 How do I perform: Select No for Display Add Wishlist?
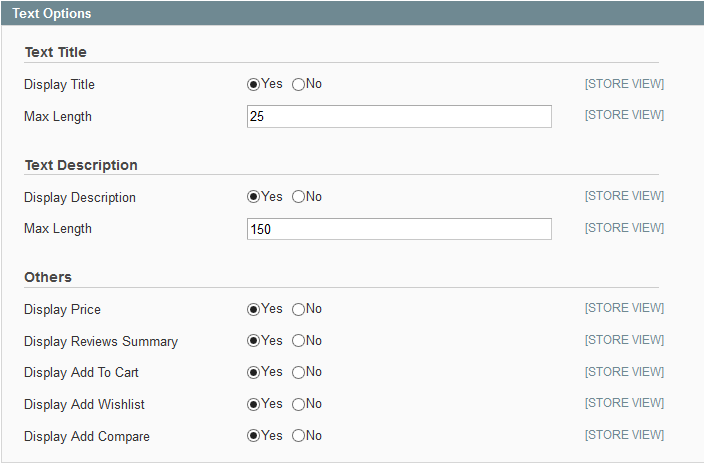tap(298, 404)
